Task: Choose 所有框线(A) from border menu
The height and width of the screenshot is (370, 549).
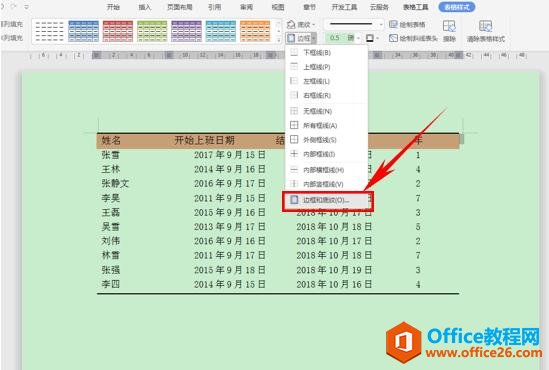Action: [326, 125]
